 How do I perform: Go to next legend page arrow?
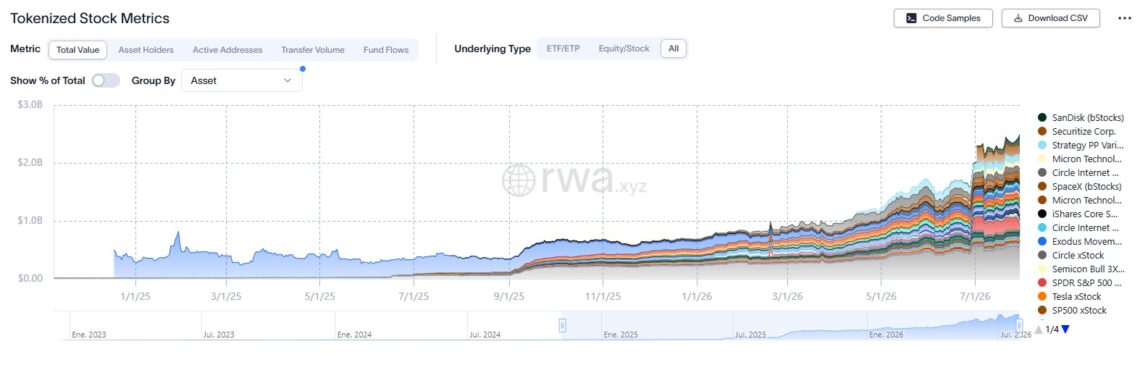(1065, 329)
